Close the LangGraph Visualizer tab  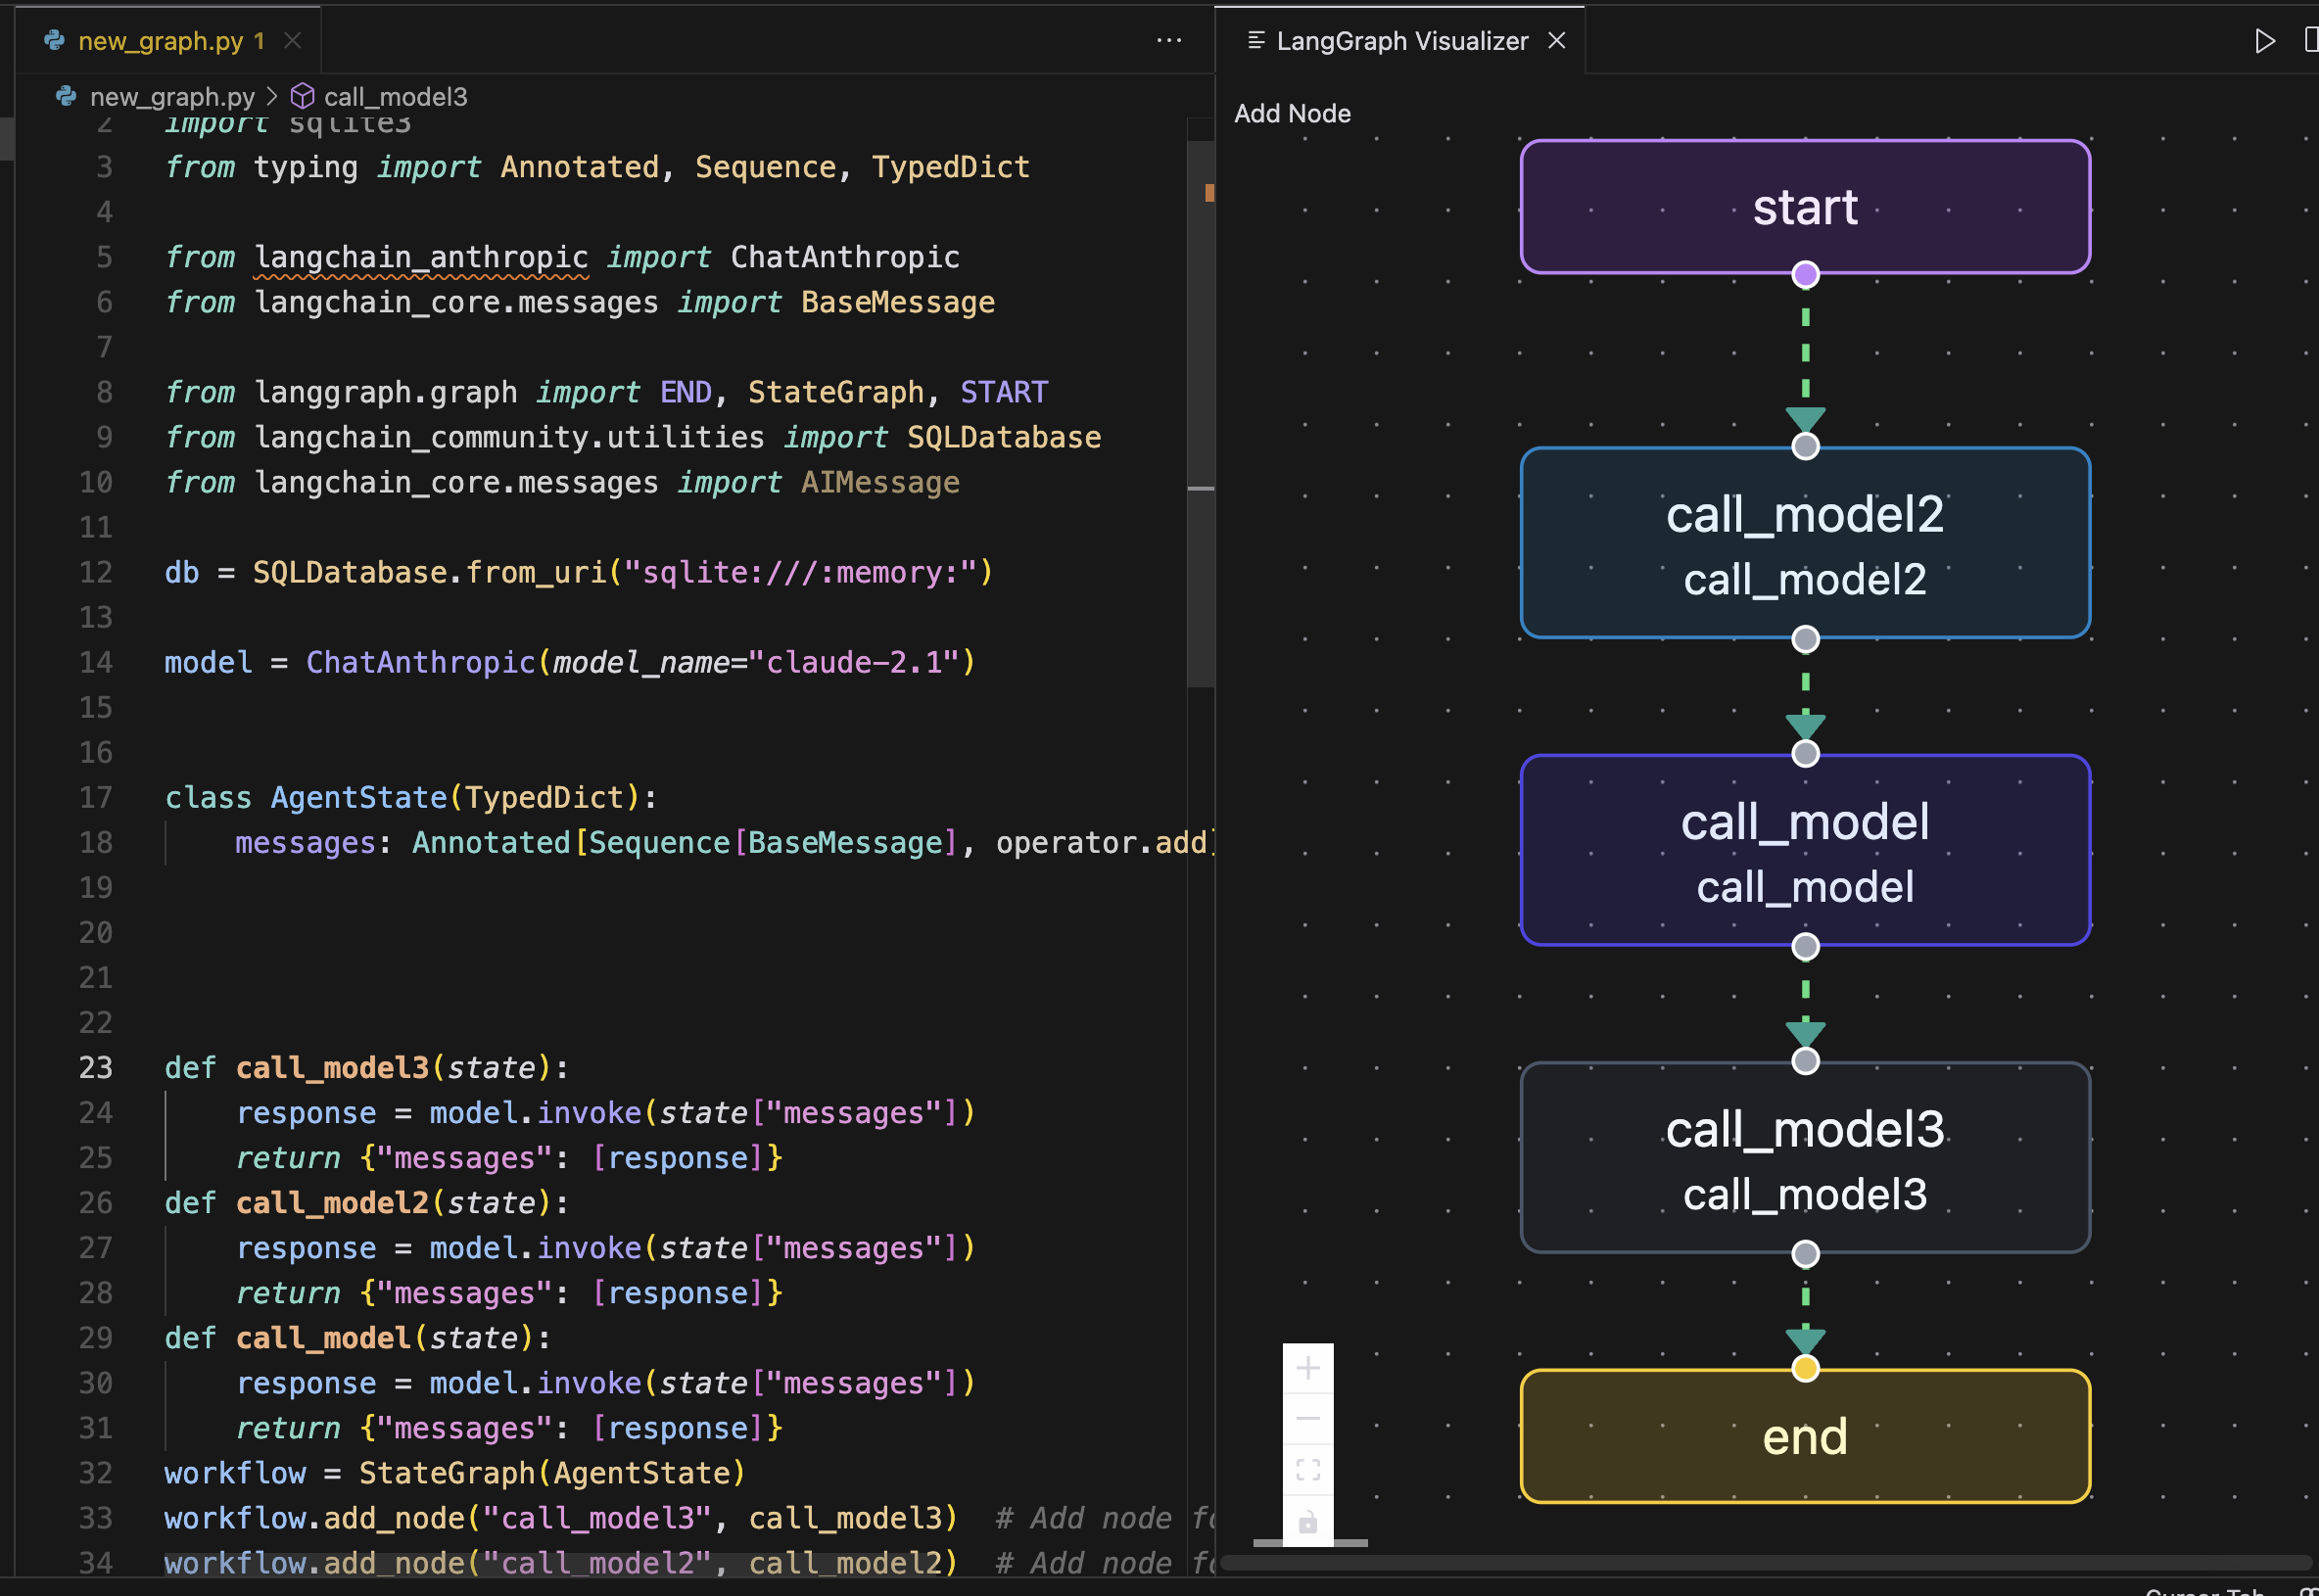coord(1556,41)
